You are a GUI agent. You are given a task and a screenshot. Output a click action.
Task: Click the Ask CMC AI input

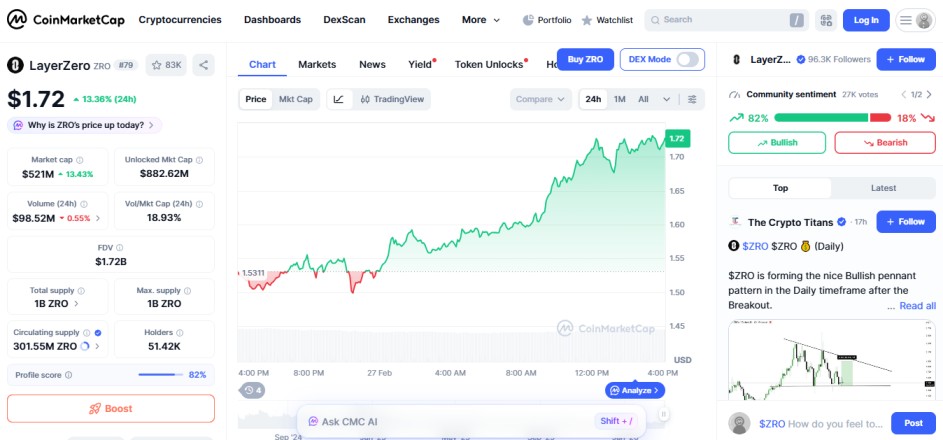471,421
